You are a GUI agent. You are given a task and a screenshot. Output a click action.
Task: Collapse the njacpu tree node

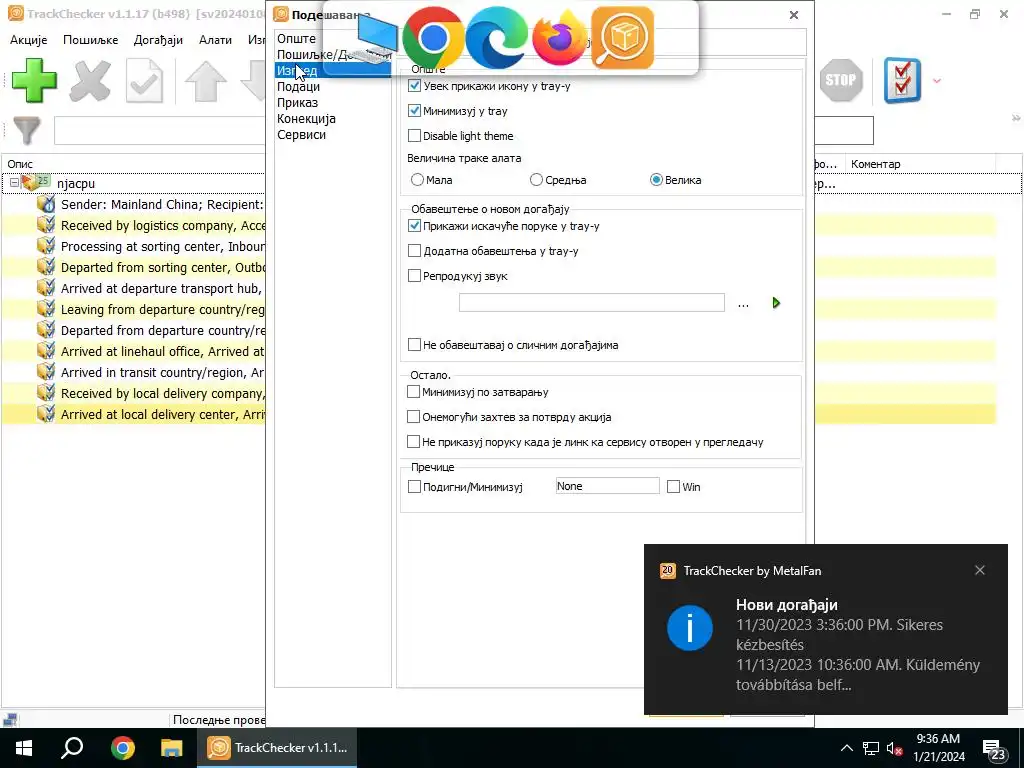14,183
